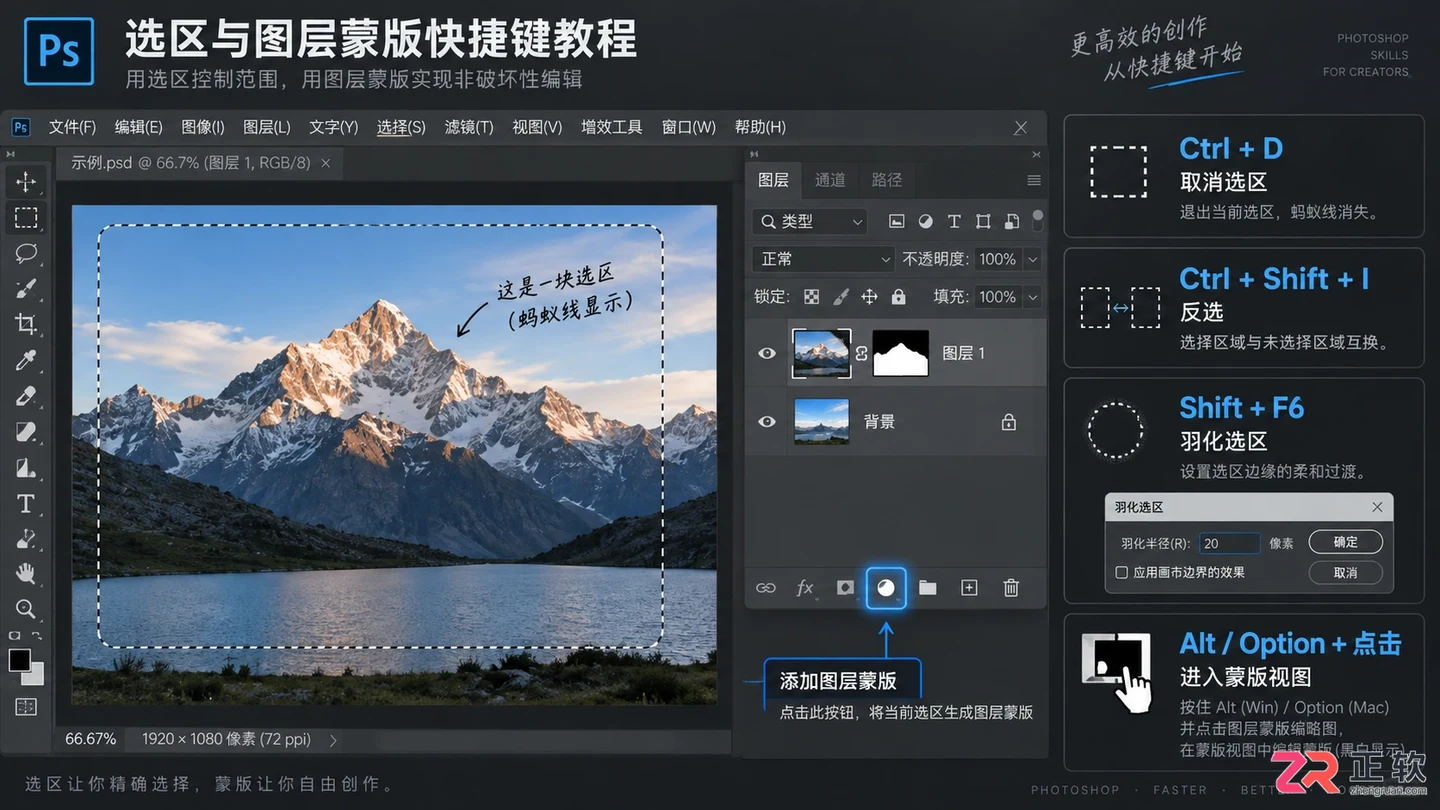Open the 选择(S) menu
This screenshot has height=810, width=1440.
coord(401,127)
